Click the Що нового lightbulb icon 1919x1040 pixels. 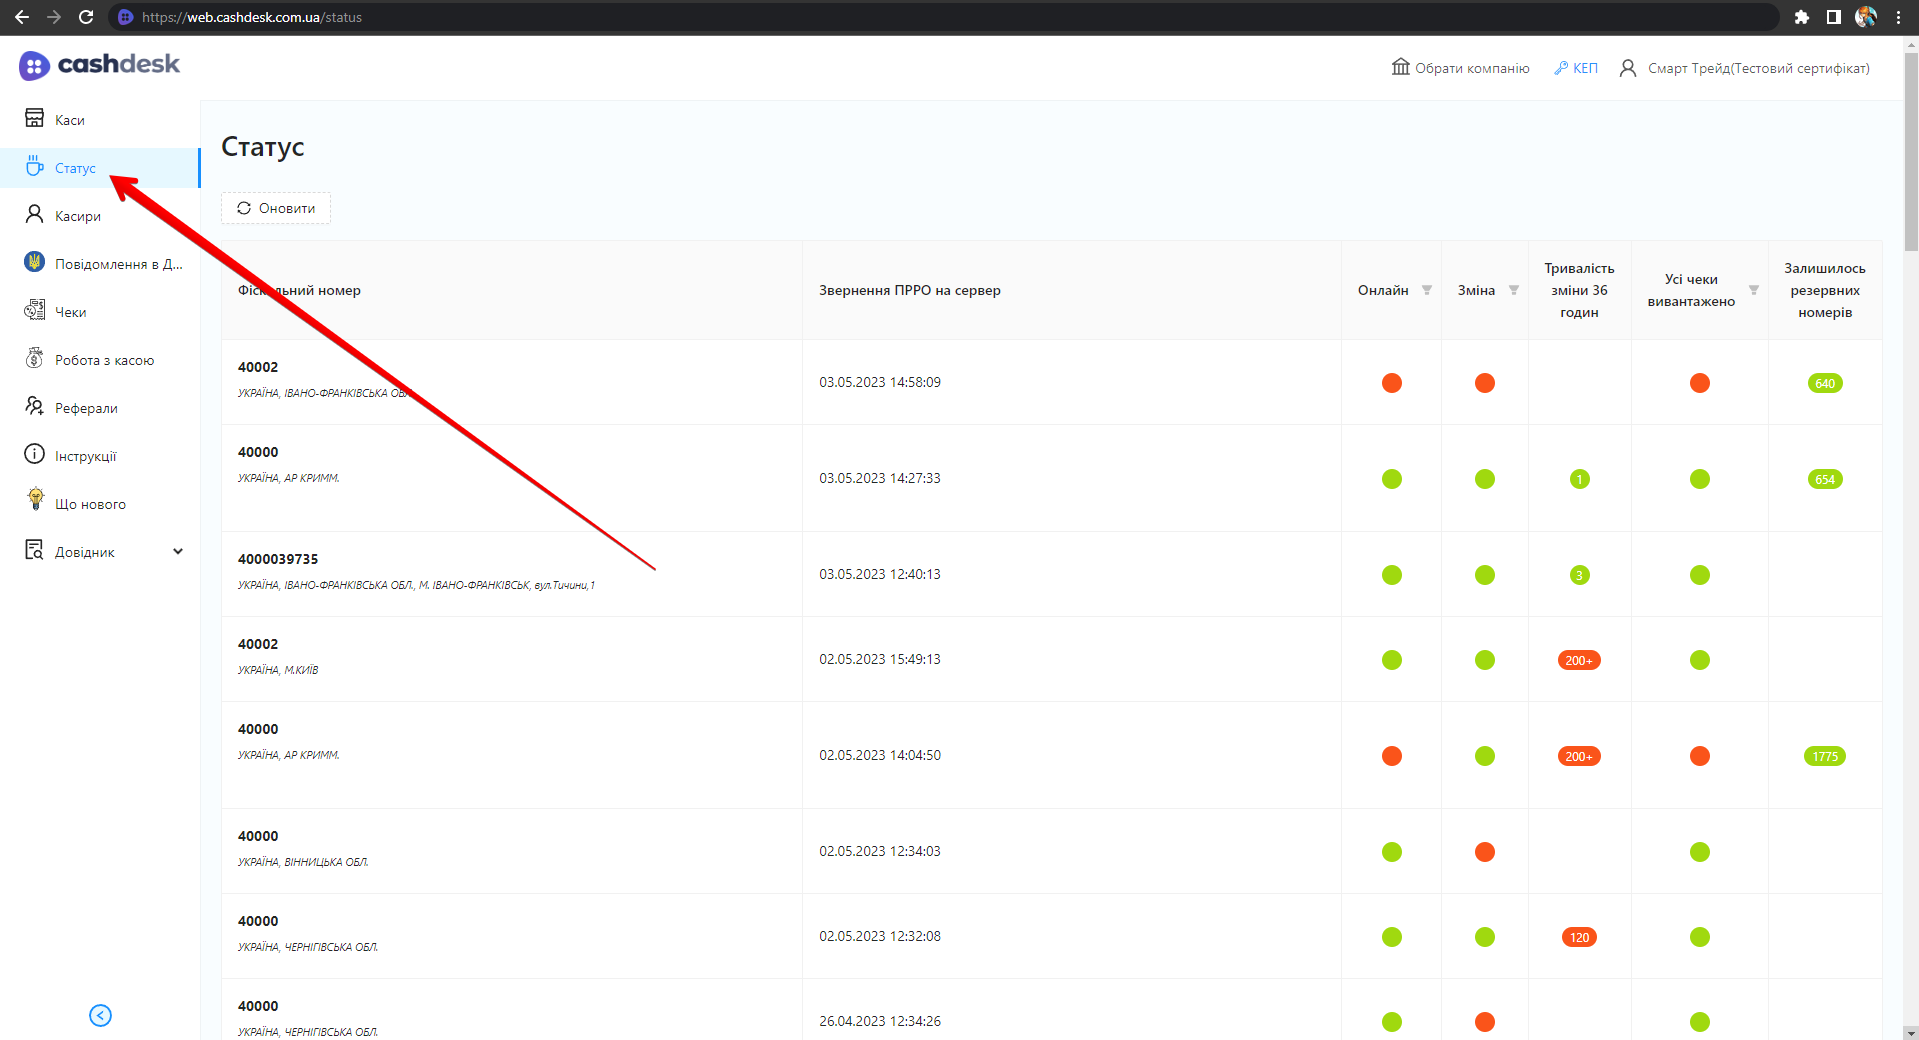pyautogui.click(x=35, y=500)
